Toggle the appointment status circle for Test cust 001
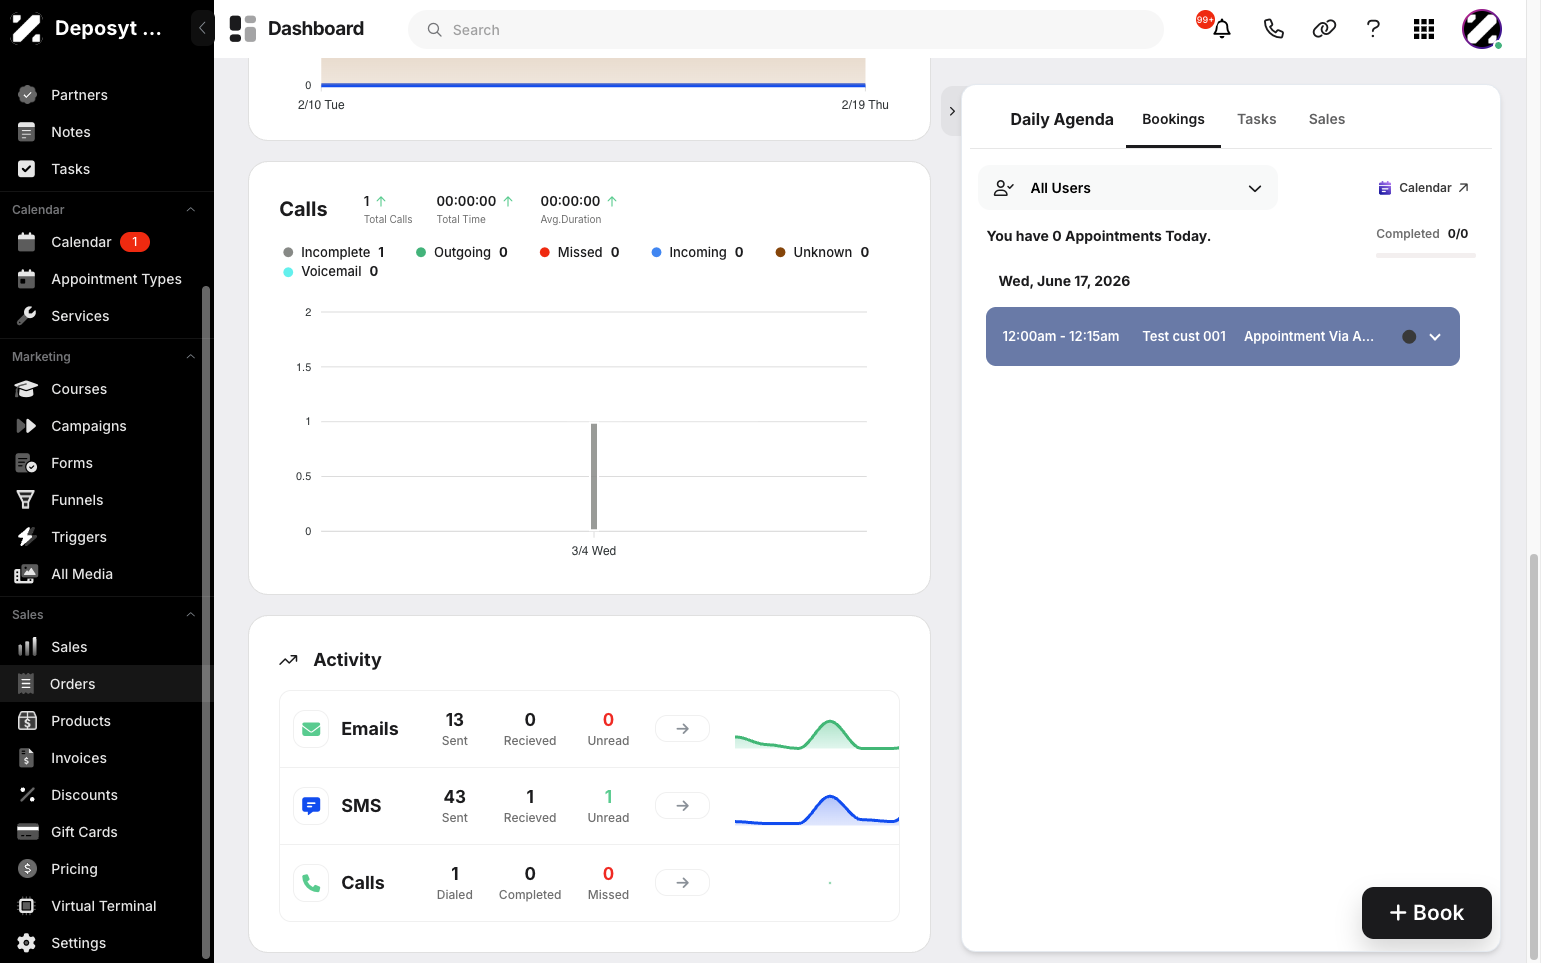This screenshot has height=963, width=1541. (1409, 337)
